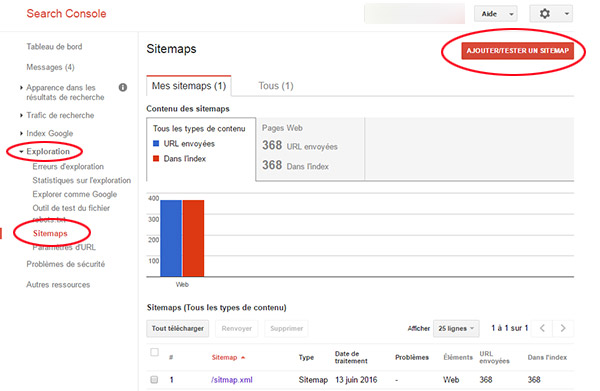Select Tous les types de contenu panel
The width and height of the screenshot is (600, 391).
201,148
